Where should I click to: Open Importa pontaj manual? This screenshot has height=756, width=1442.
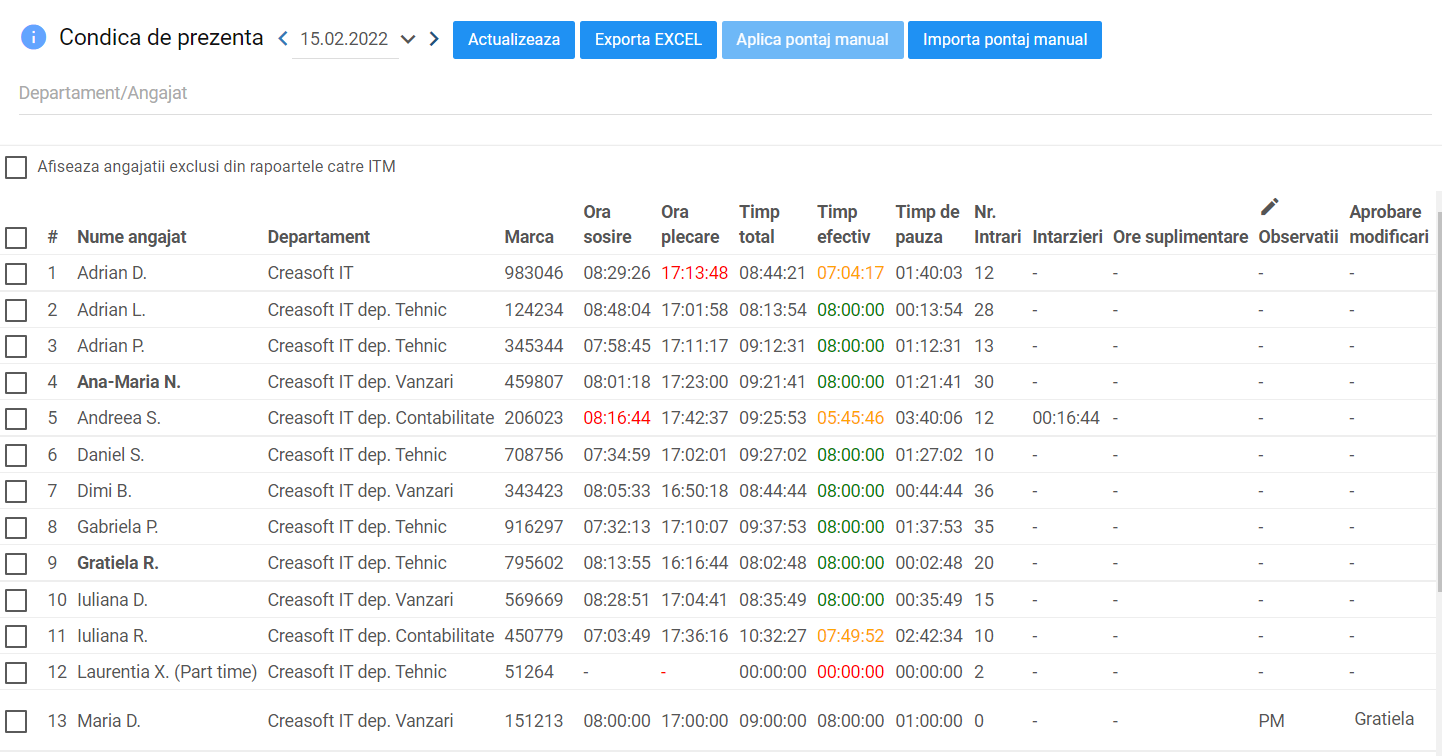[x=1004, y=40]
